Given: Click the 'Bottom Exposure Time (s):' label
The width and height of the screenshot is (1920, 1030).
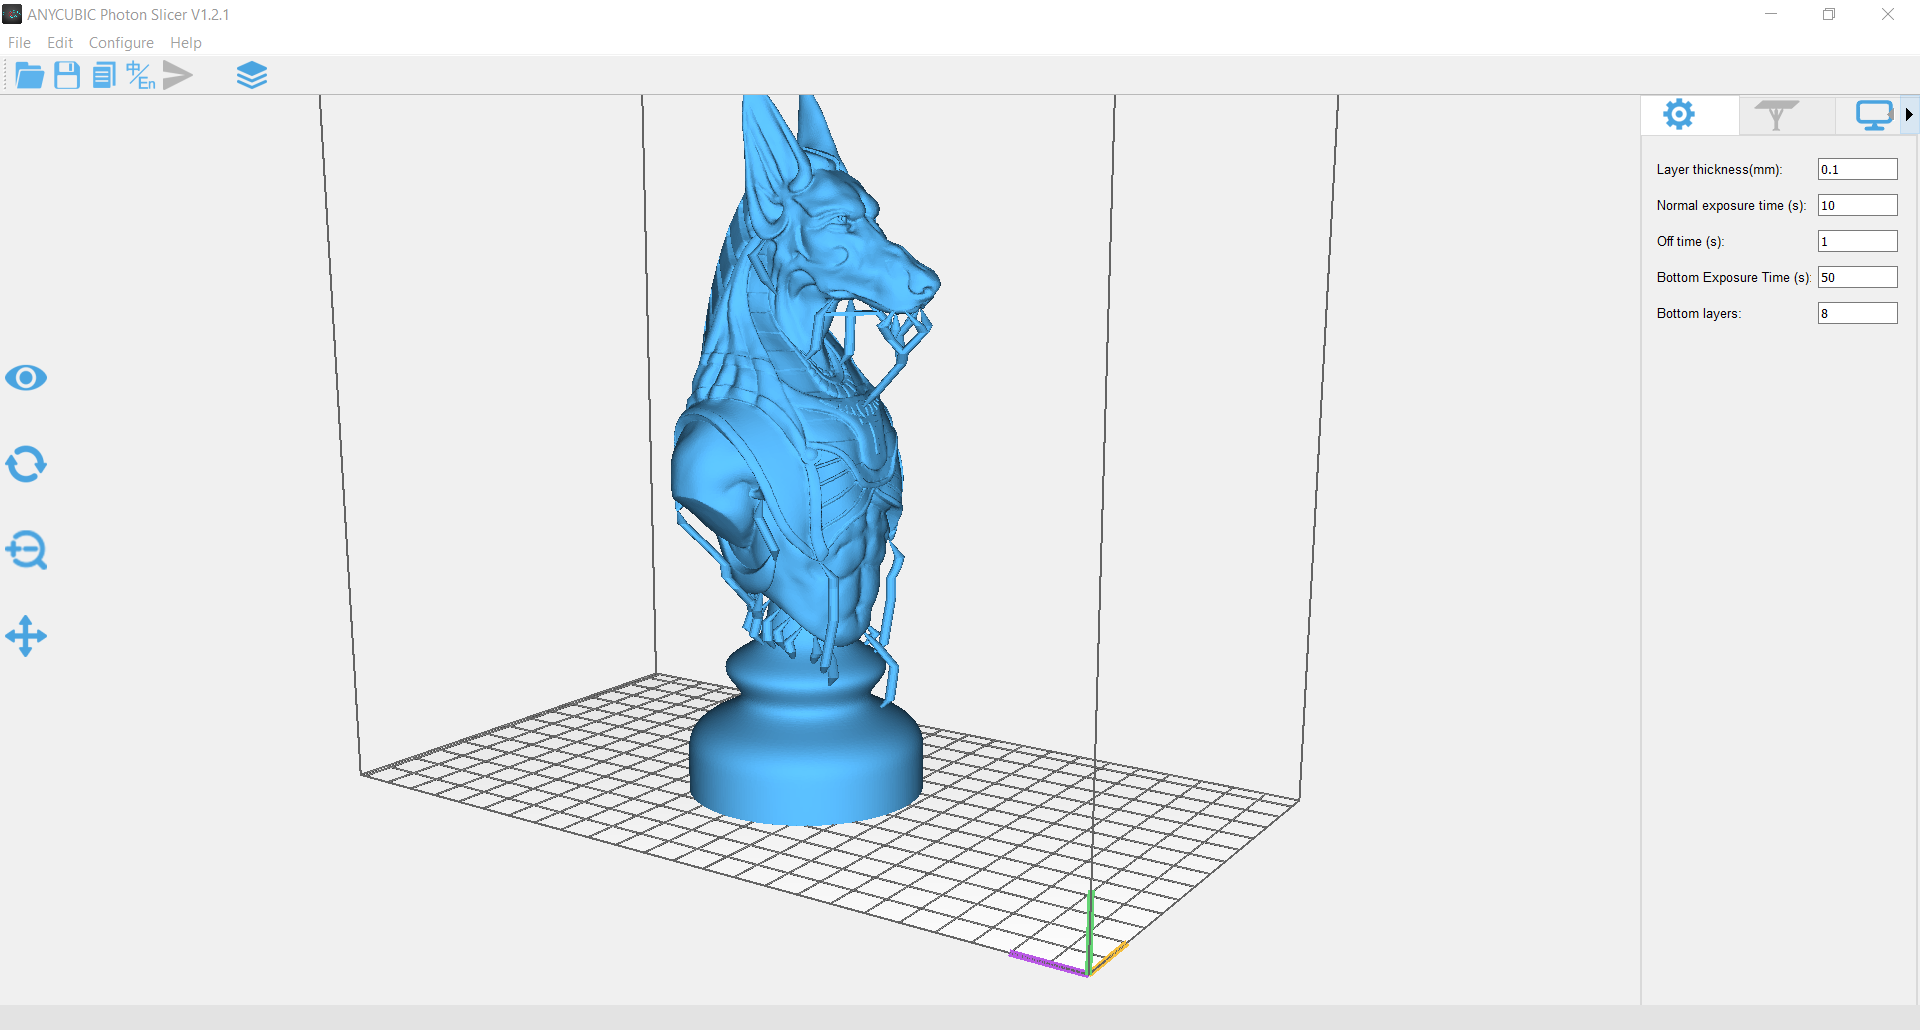Looking at the screenshot, I should point(1733,278).
